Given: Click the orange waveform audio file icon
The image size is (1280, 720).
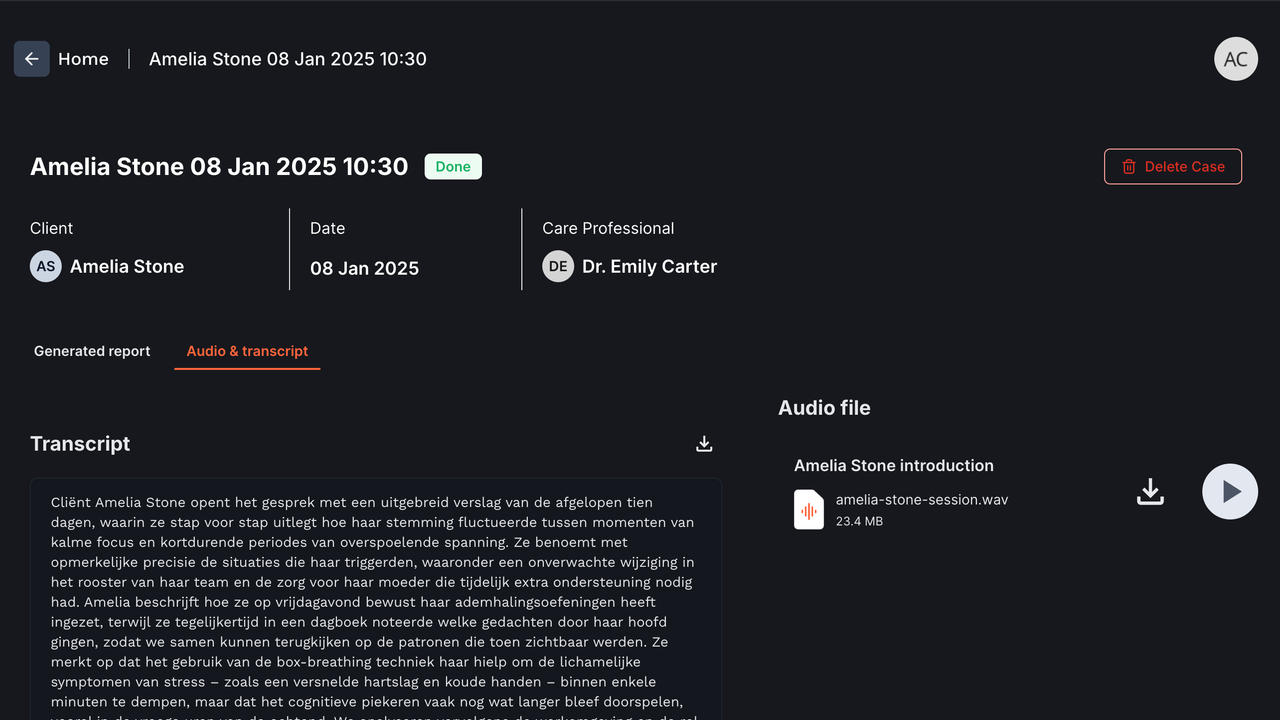Looking at the screenshot, I should (x=809, y=510).
